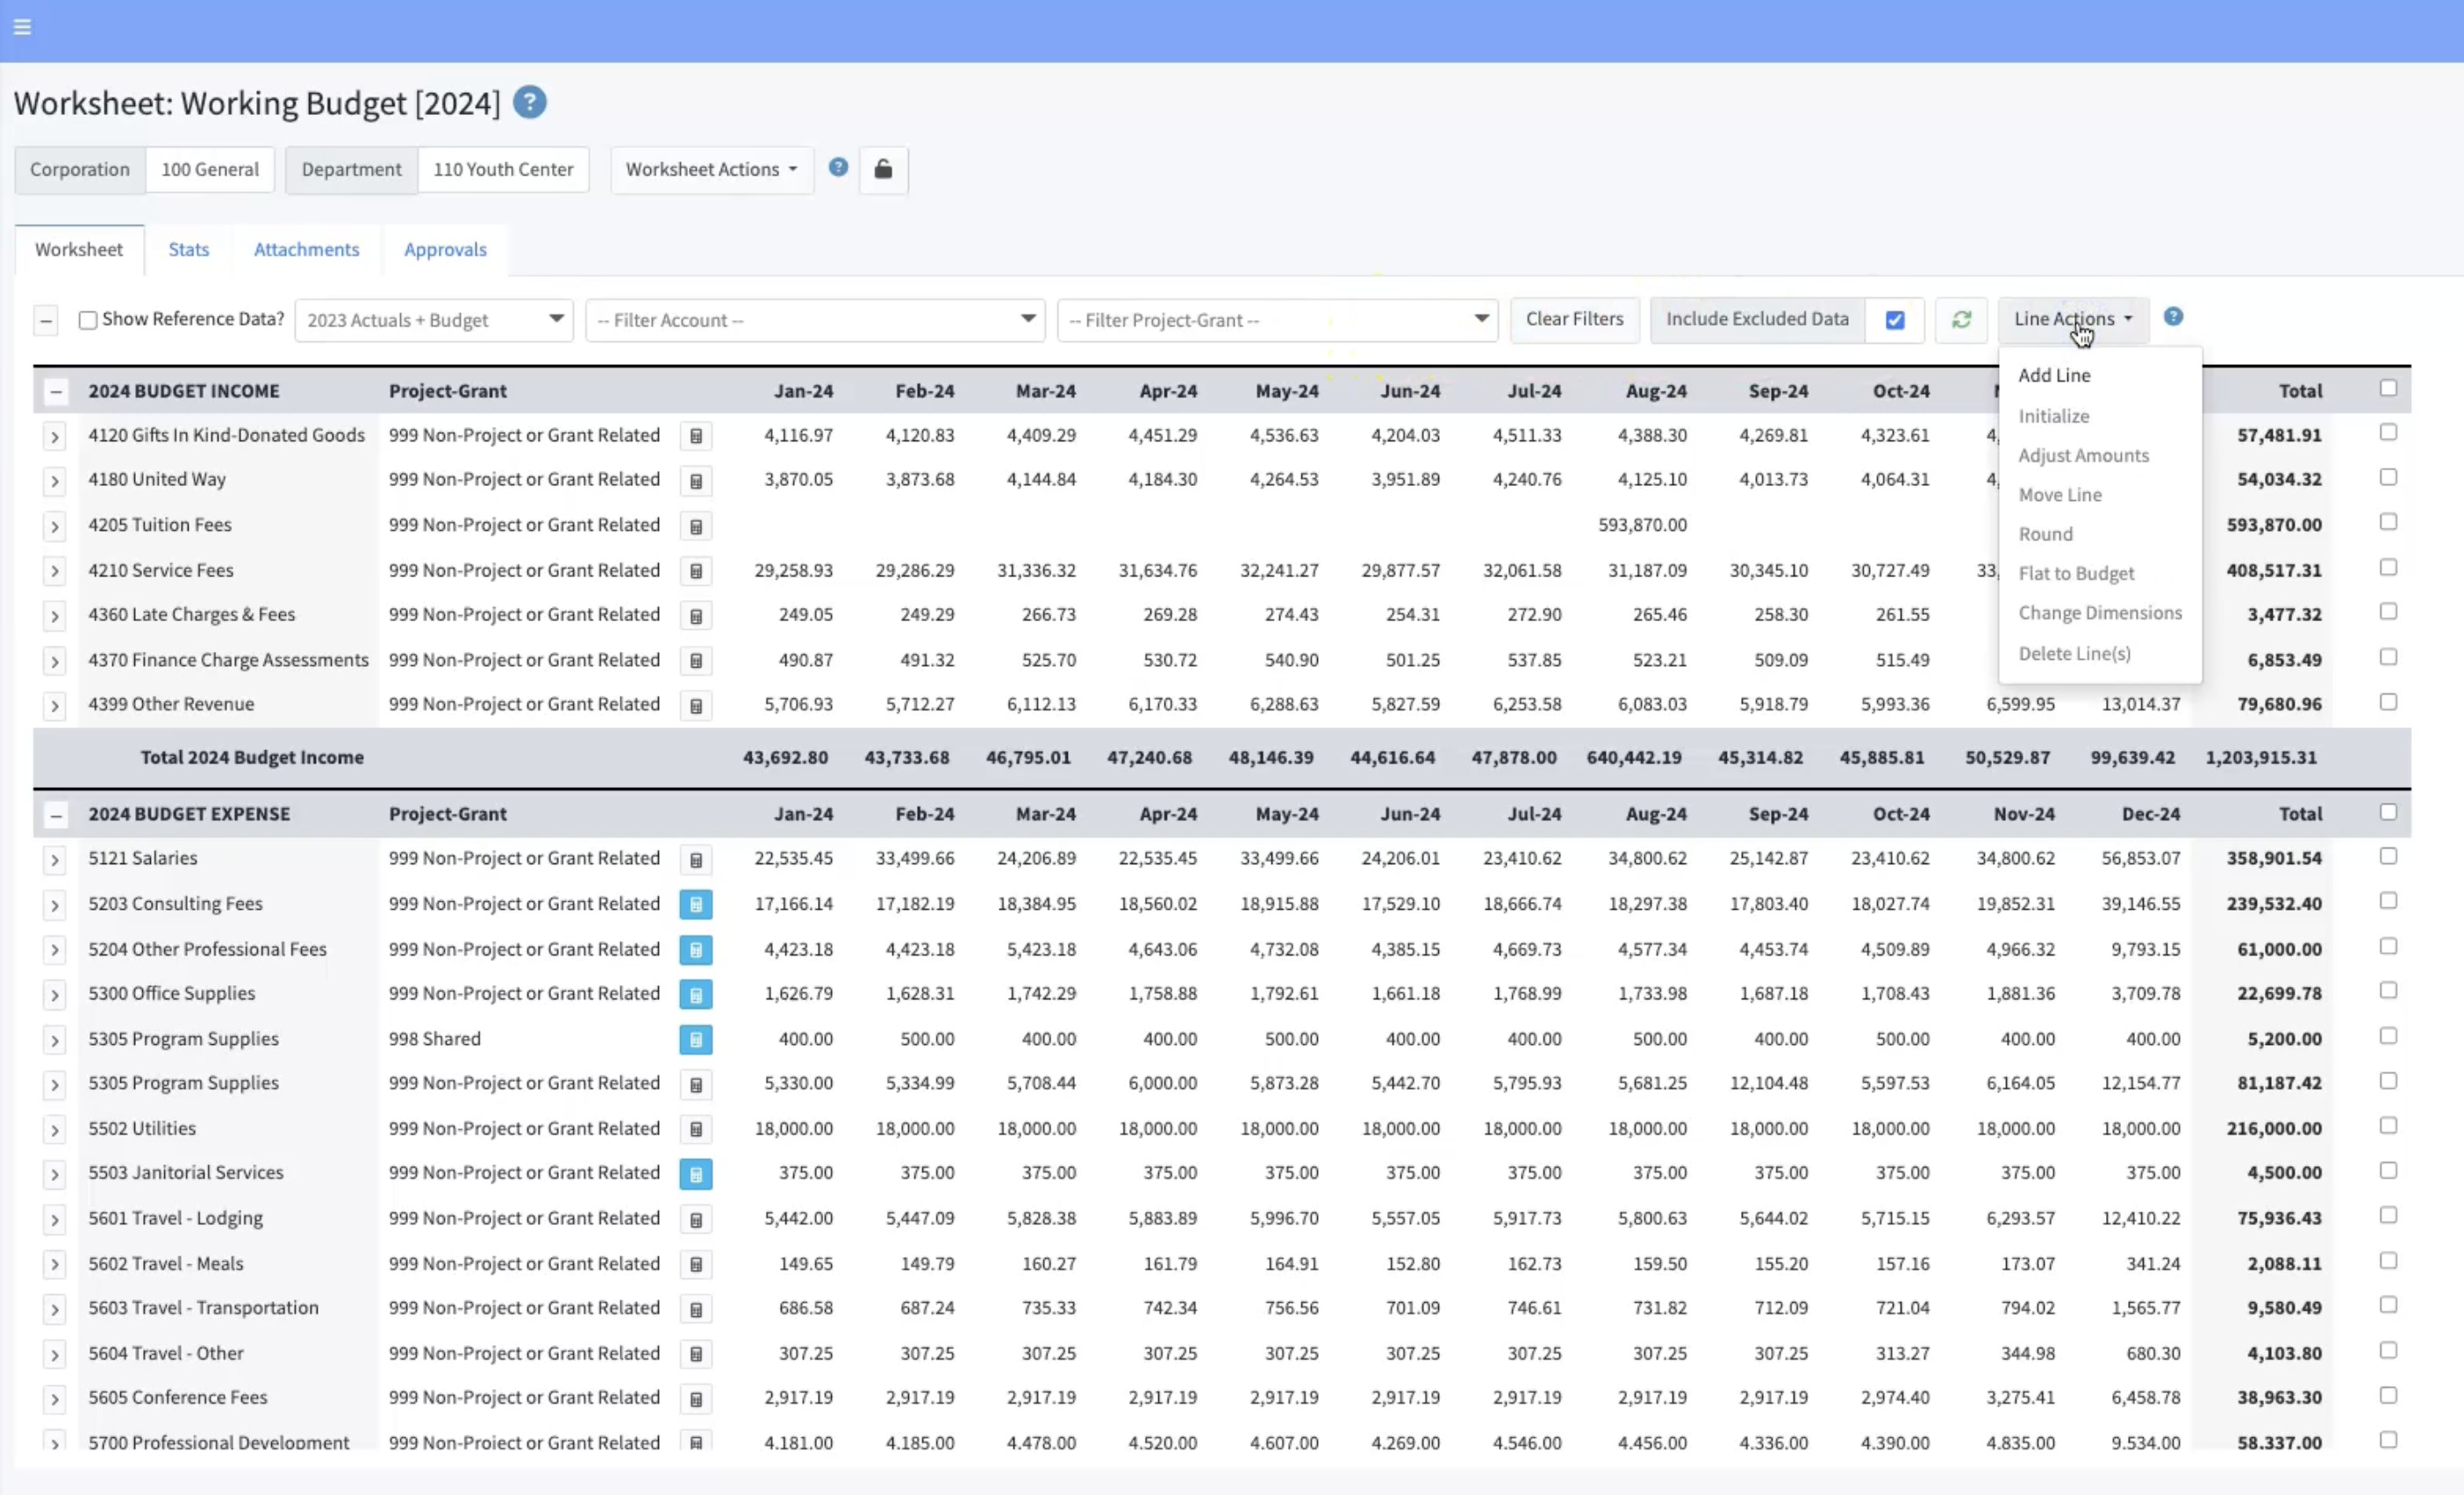Refresh the worksheet with the refresh icon
Screen dimensions: 2464x1495
(1961, 320)
